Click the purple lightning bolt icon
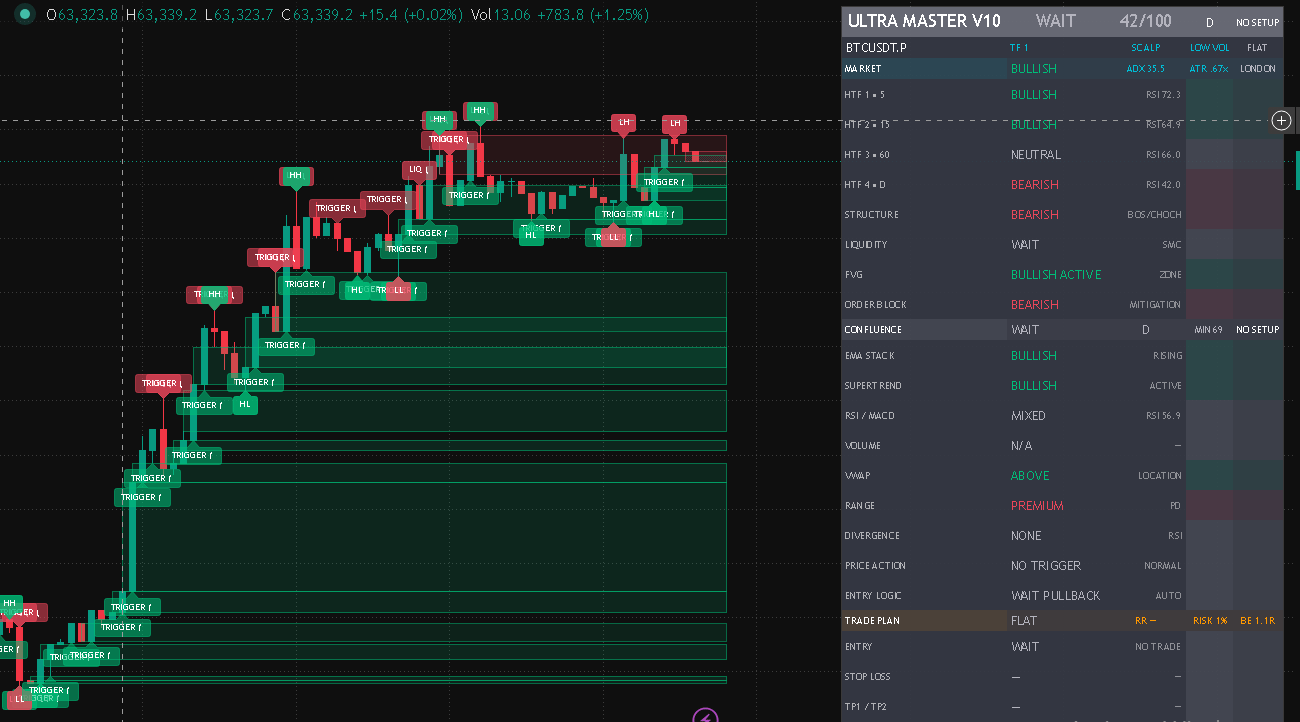Screen dimensions: 1300x722 point(707,716)
